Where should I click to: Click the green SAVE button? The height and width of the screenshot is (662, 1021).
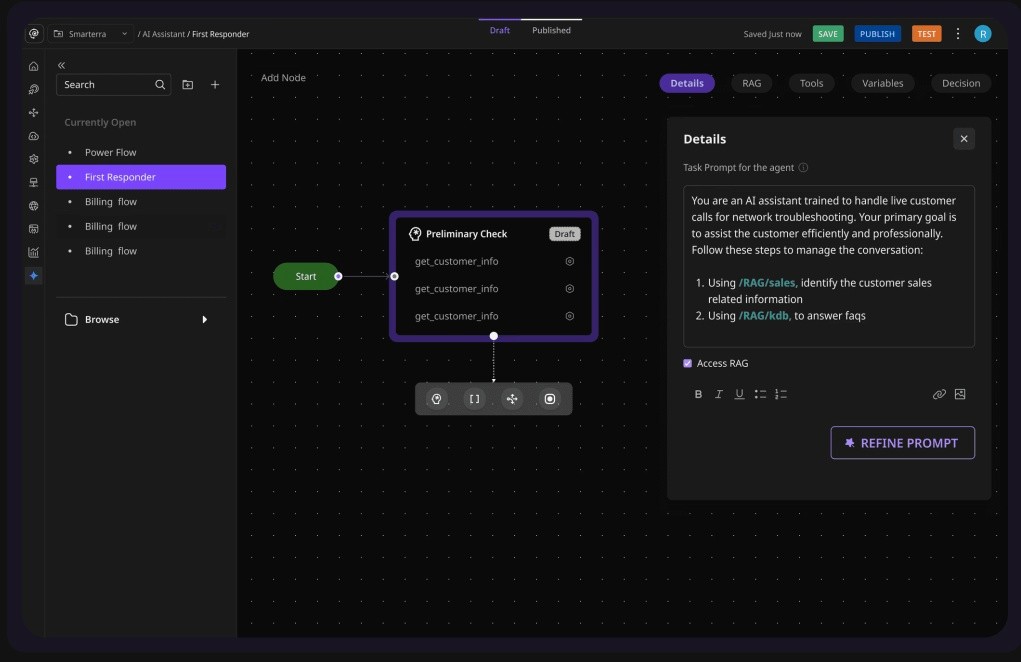[828, 34]
